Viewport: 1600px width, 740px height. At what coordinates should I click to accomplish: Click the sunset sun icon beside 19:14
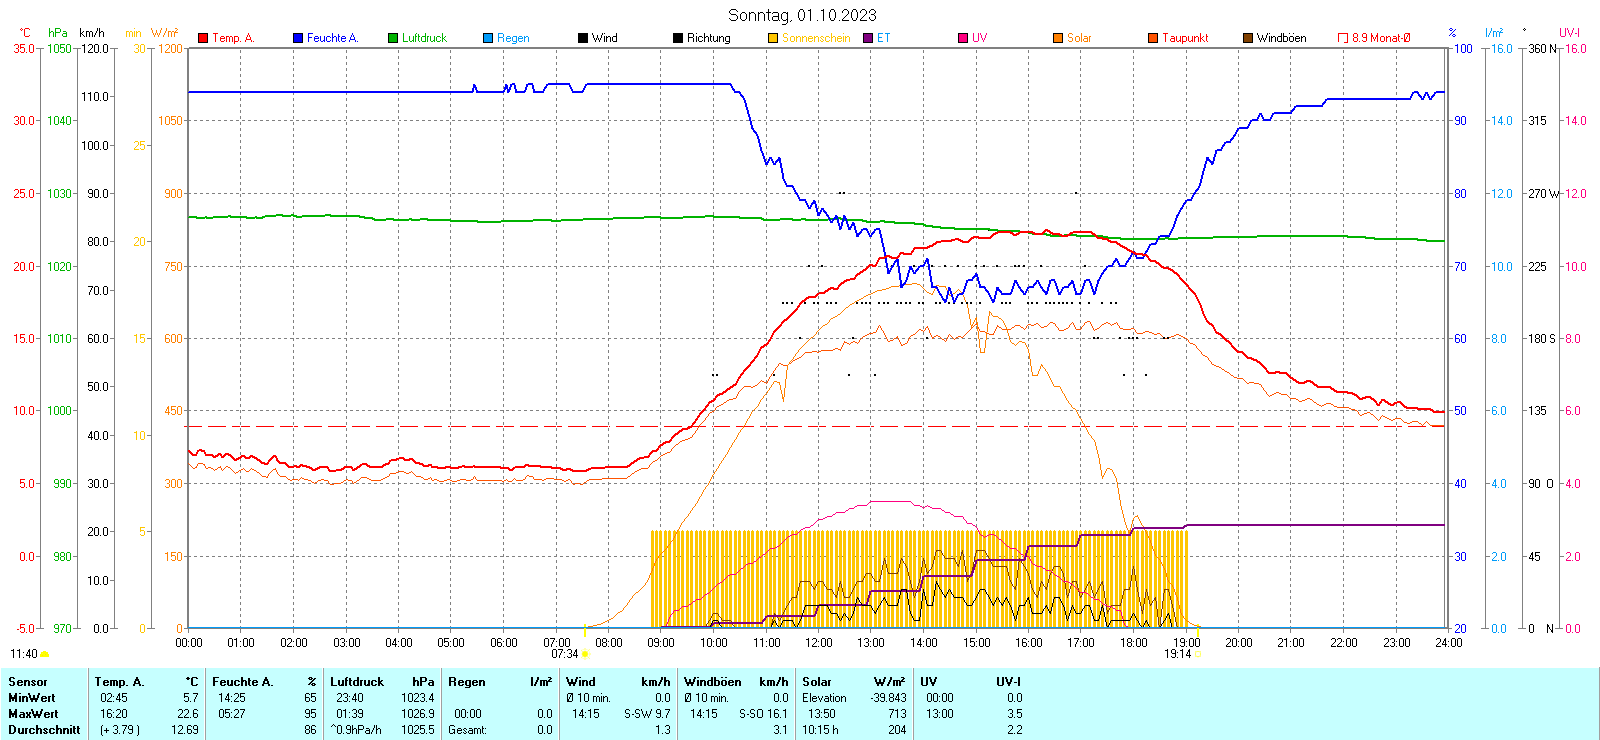1198,654
